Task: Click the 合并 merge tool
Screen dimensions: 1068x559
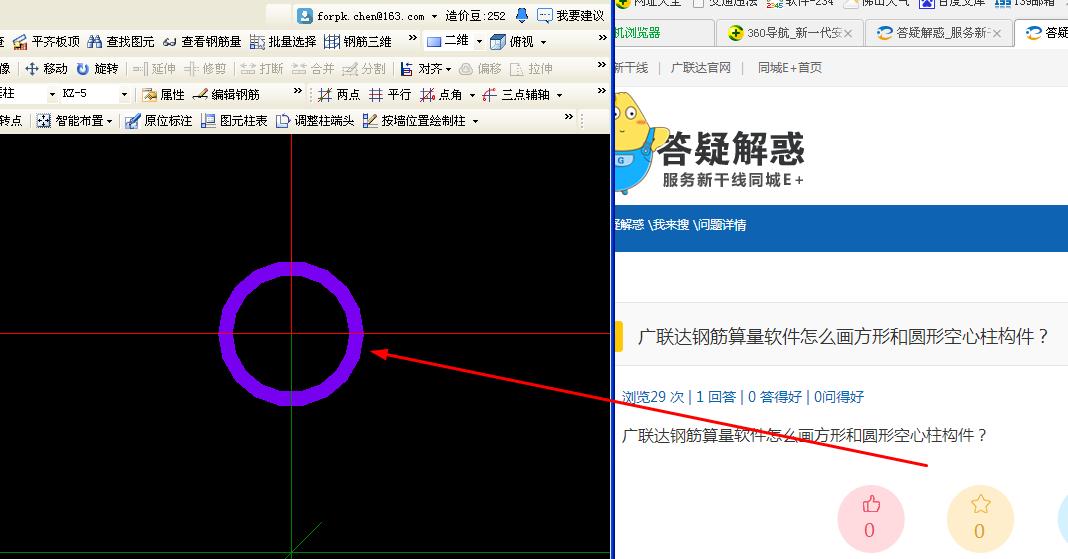Action: tap(313, 69)
